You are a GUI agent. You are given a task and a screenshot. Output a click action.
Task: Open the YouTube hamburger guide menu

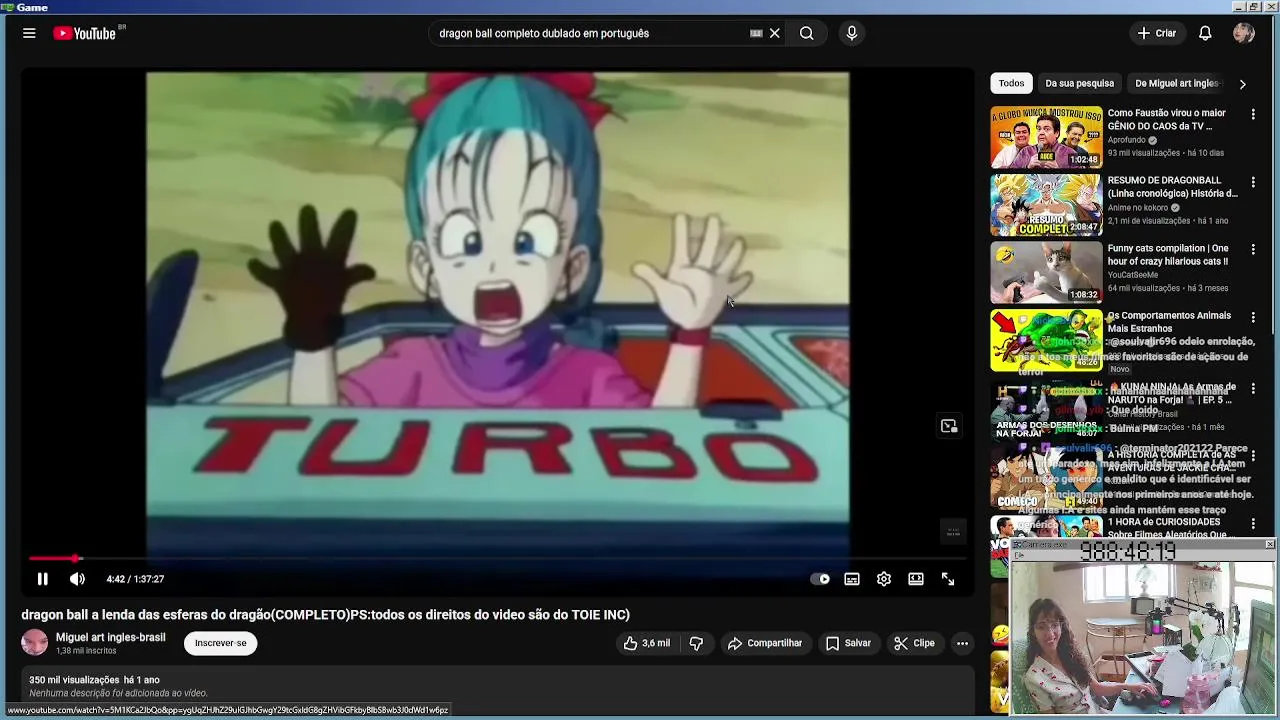coord(29,33)
